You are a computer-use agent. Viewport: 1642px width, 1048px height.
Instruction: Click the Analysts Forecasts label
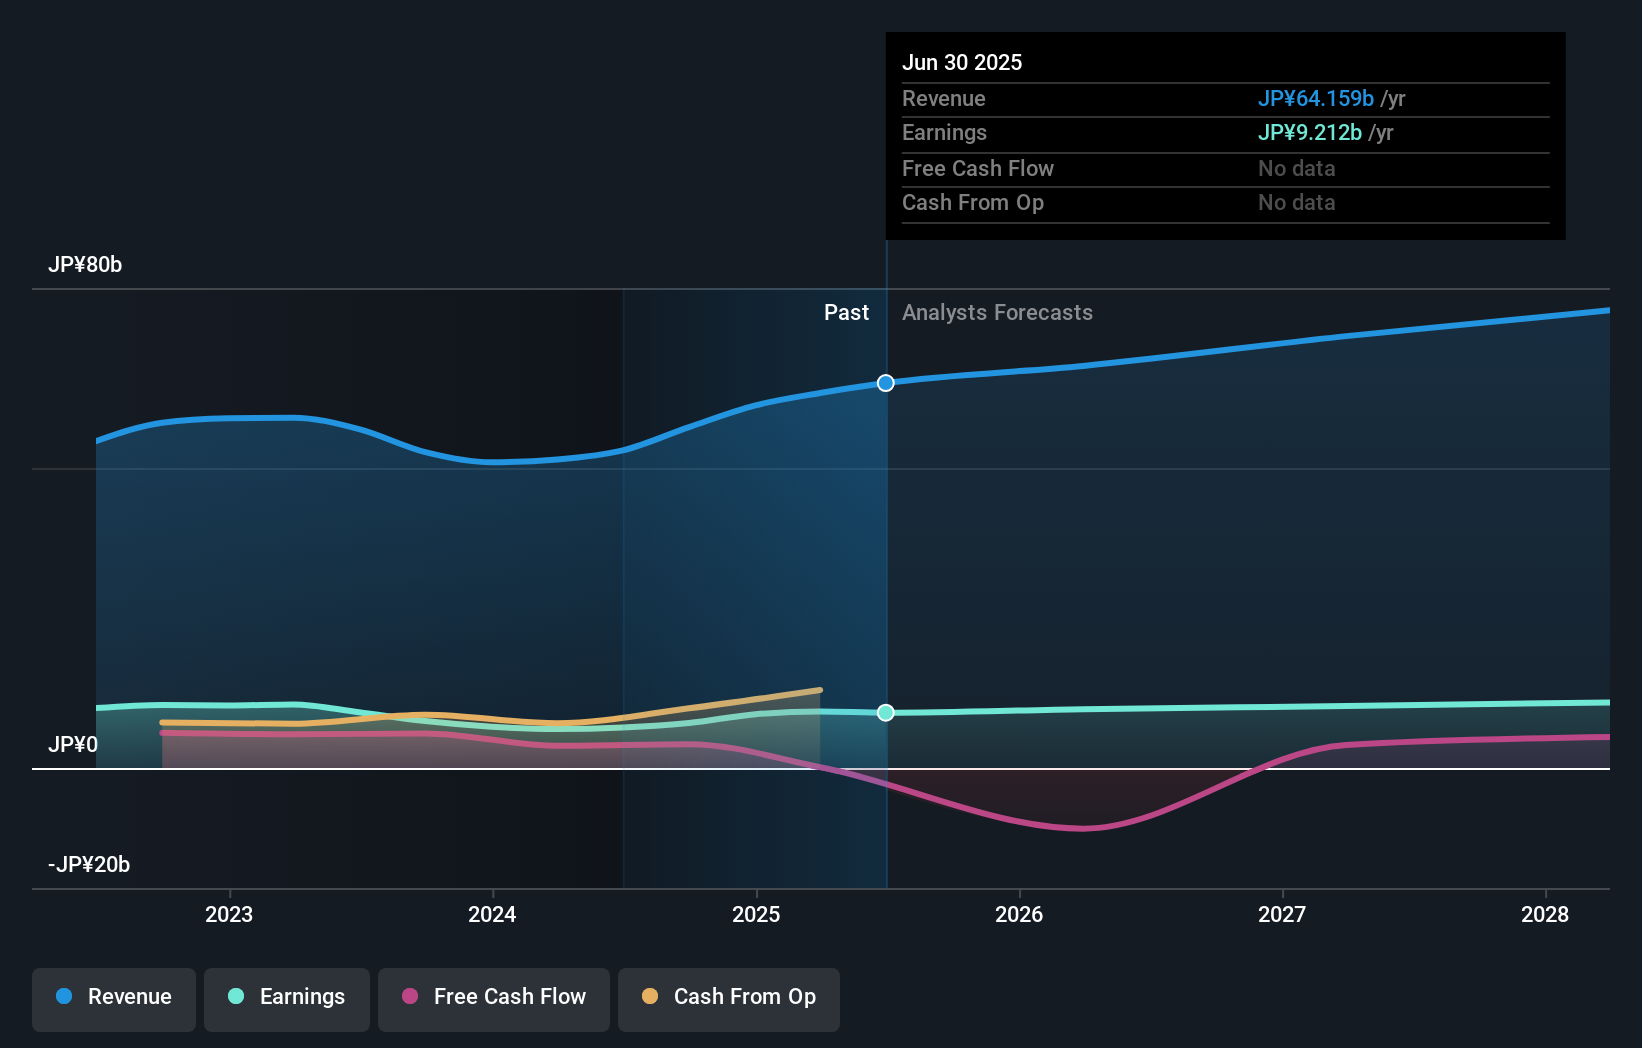(997, 313)
